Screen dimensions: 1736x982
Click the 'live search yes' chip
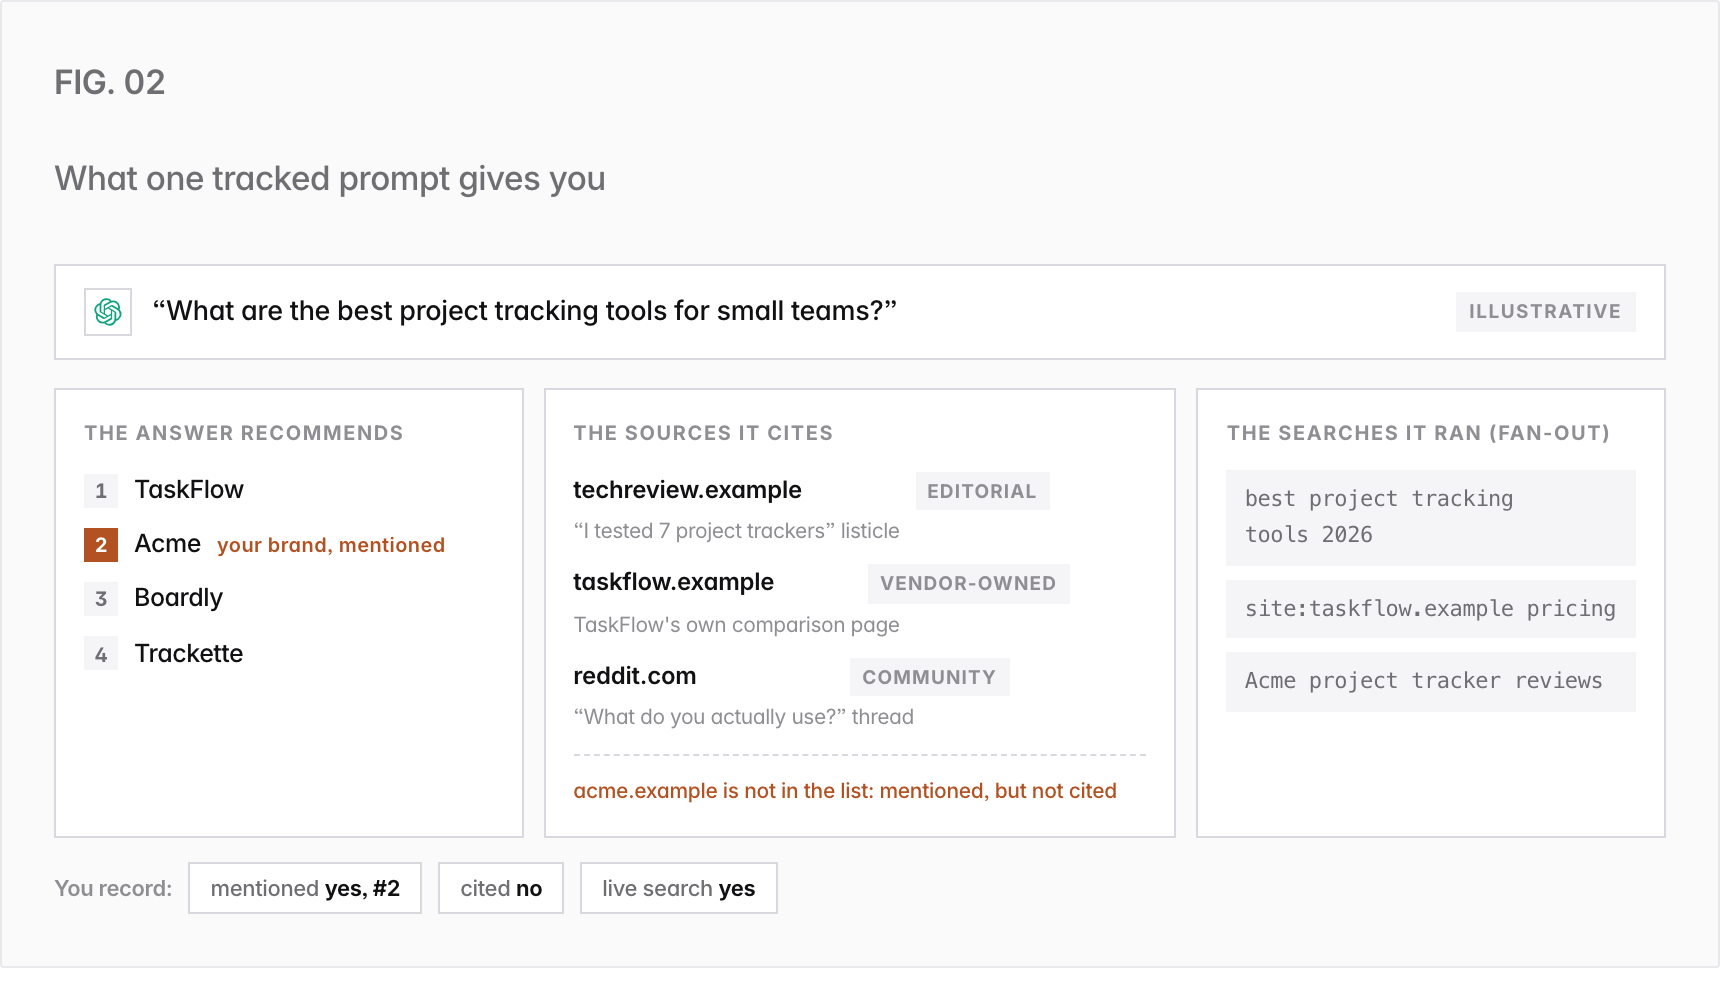click(x=679, y=888)
